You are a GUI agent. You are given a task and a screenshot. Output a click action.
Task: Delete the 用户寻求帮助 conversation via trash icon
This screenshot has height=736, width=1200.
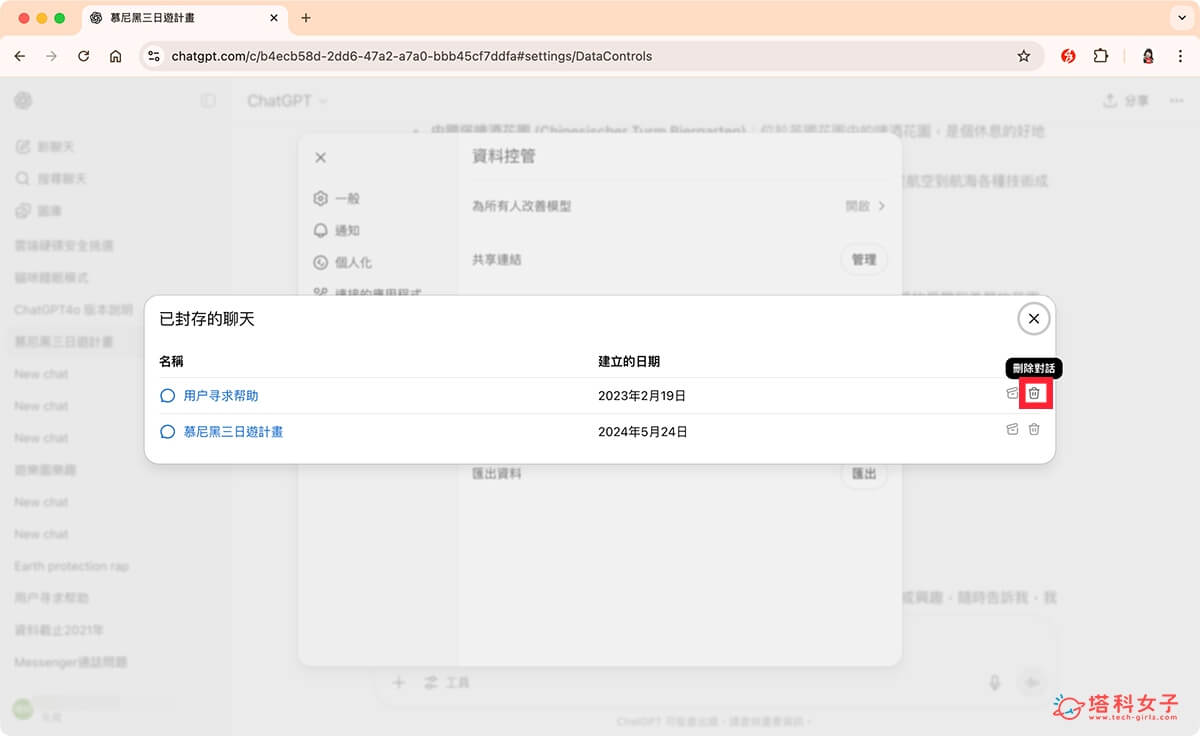click(x=1034, y=395)
